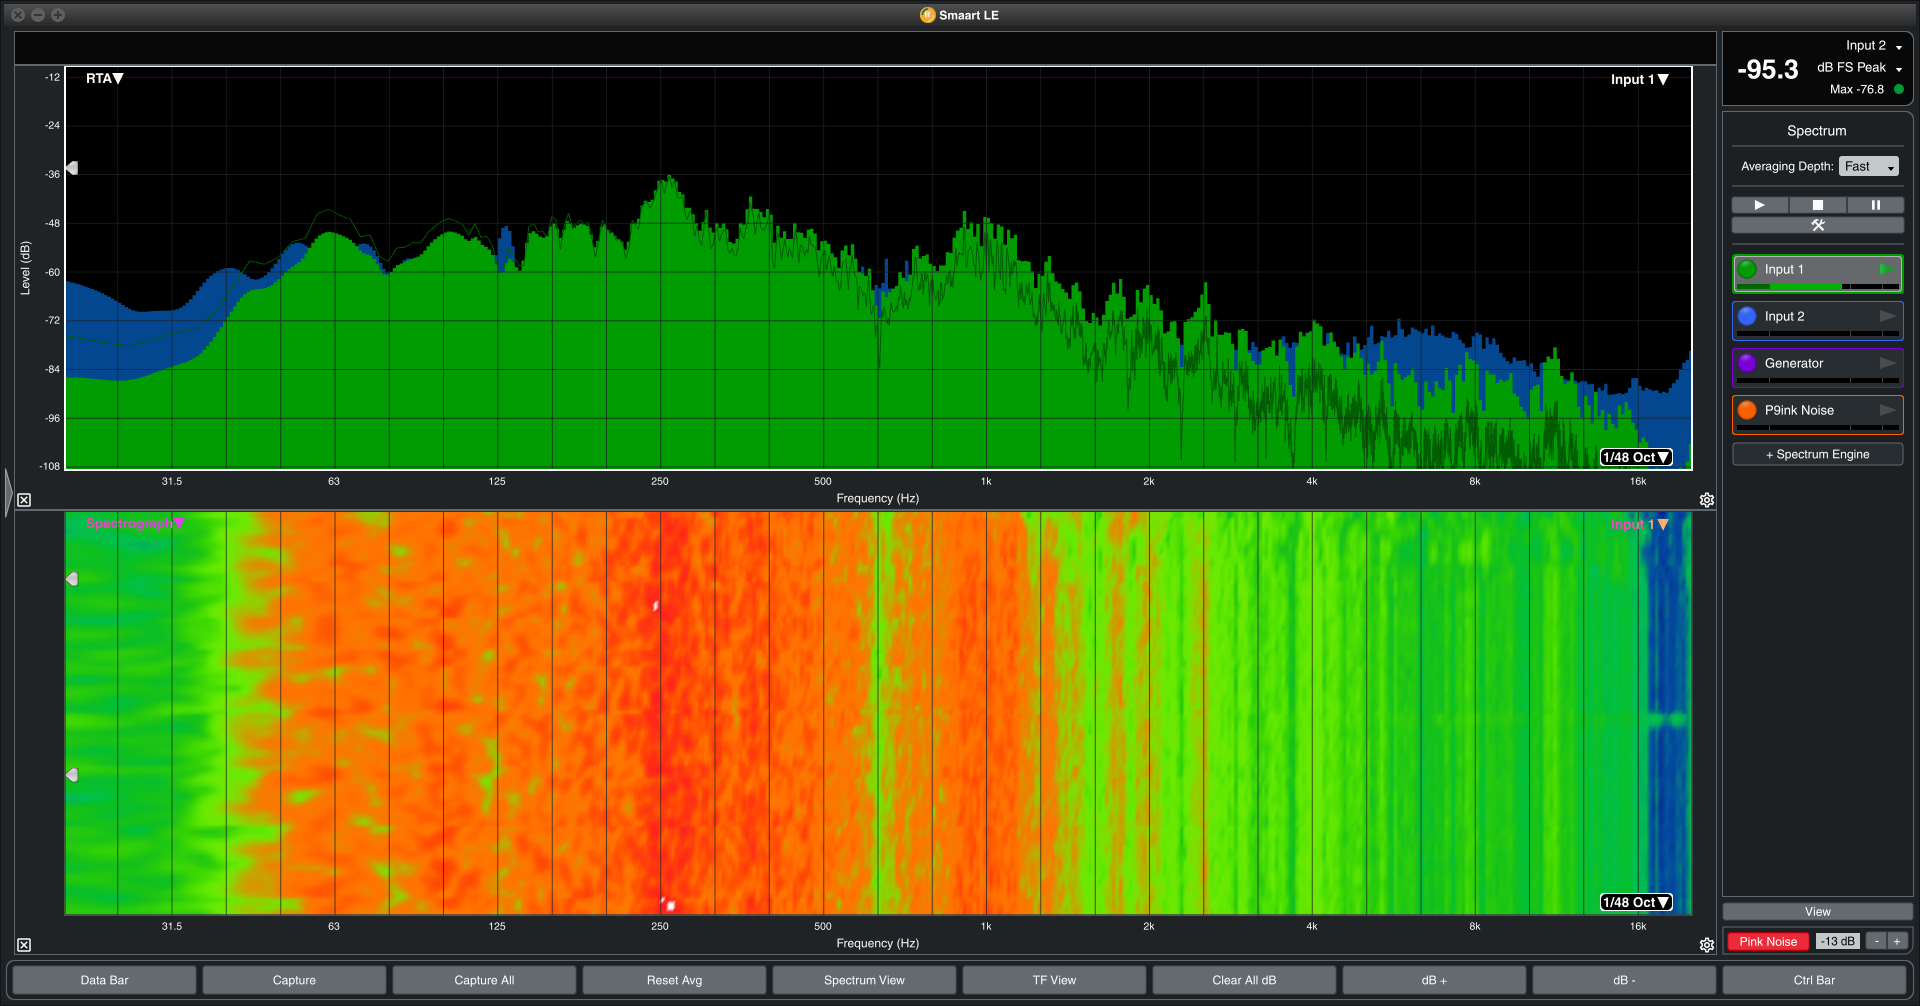Screen dimensions: 1920x1006
Task: Open the RTA graph settings gear
Action: (x=1707, y=500)
